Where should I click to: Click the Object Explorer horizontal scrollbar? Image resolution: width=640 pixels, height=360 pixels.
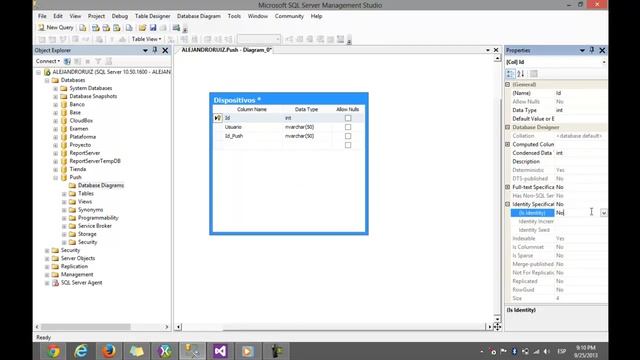pyautogui.click(x=102, y=327)
